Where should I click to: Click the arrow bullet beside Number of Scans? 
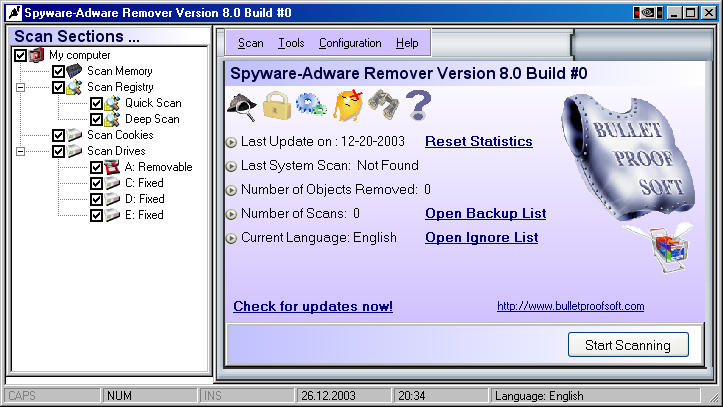coord(231,214)
